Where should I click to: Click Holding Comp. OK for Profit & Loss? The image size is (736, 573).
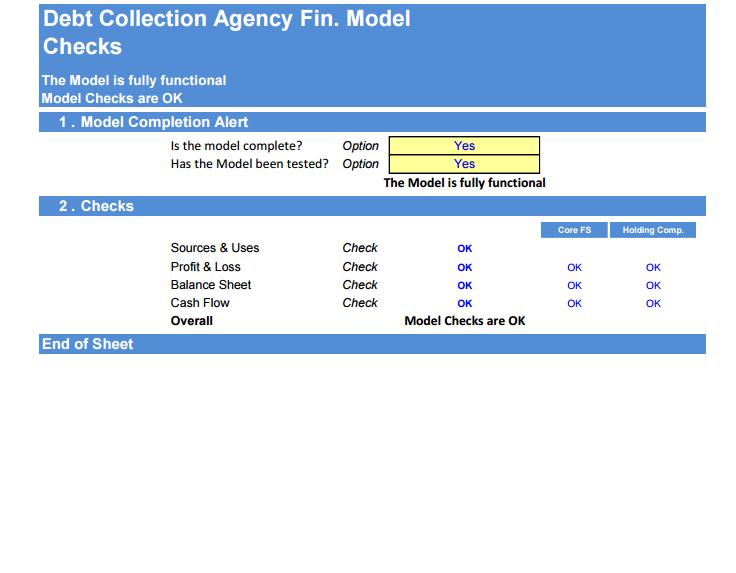653,267
